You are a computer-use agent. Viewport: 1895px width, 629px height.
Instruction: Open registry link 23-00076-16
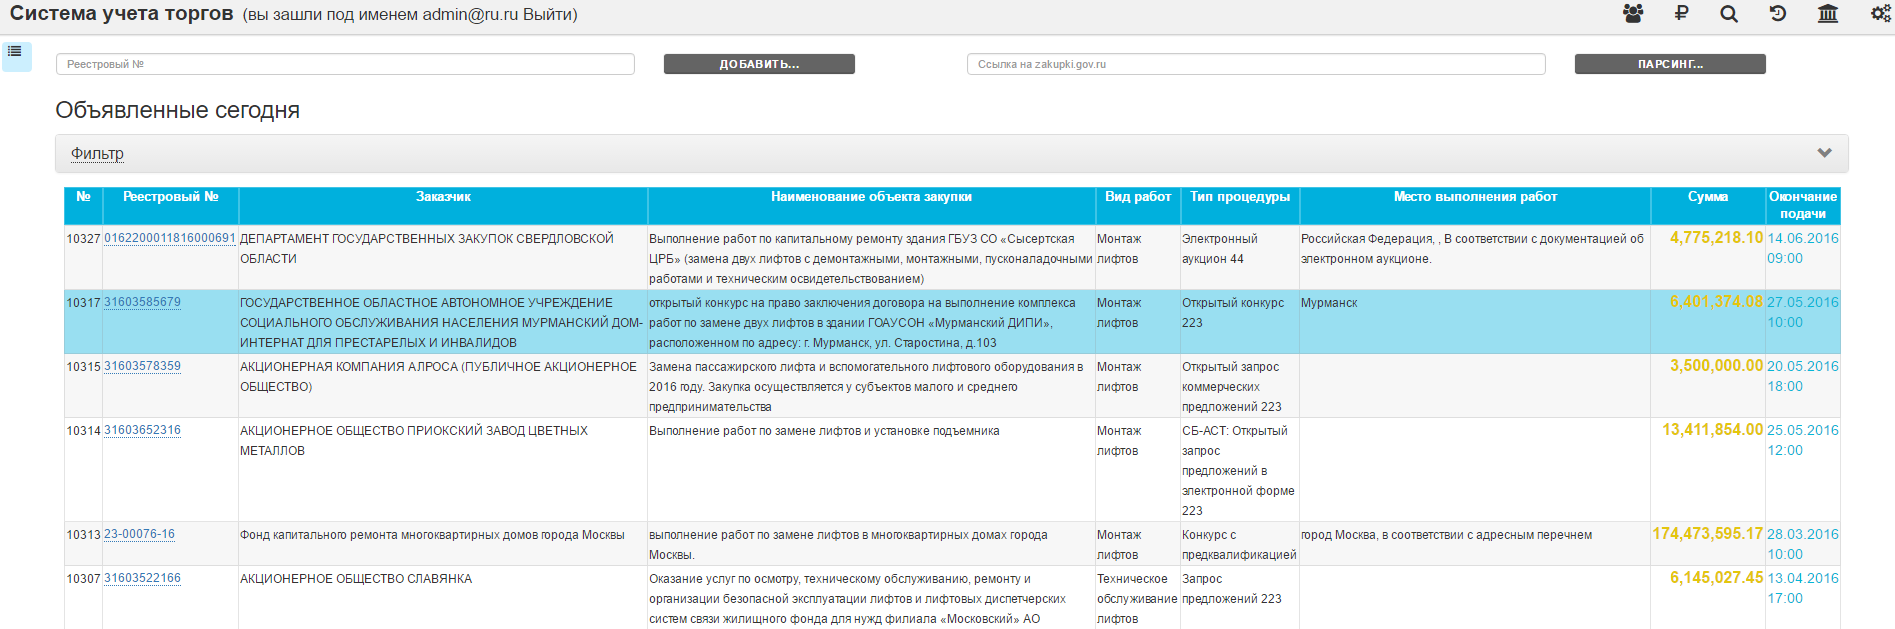coord(139,534)
